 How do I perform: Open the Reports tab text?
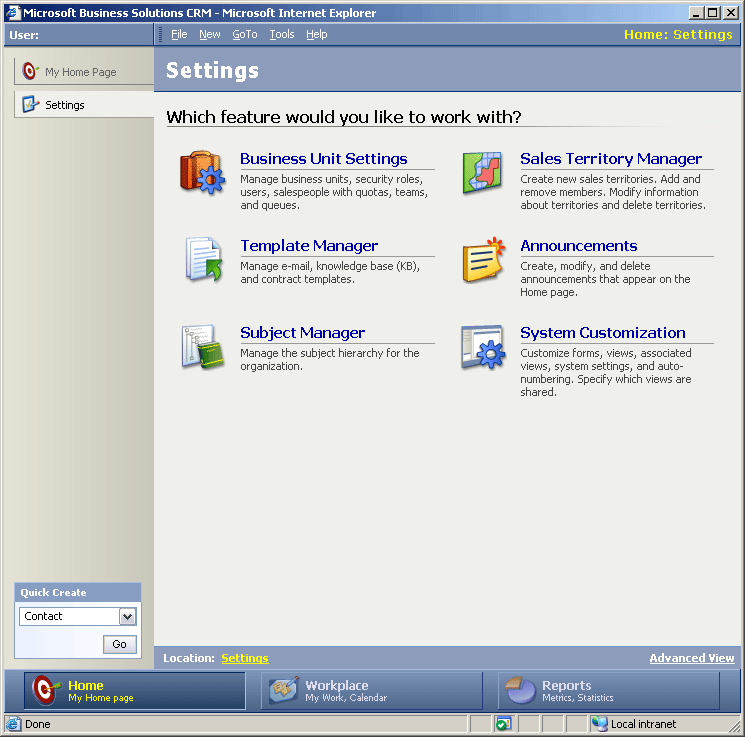(566, 685)
